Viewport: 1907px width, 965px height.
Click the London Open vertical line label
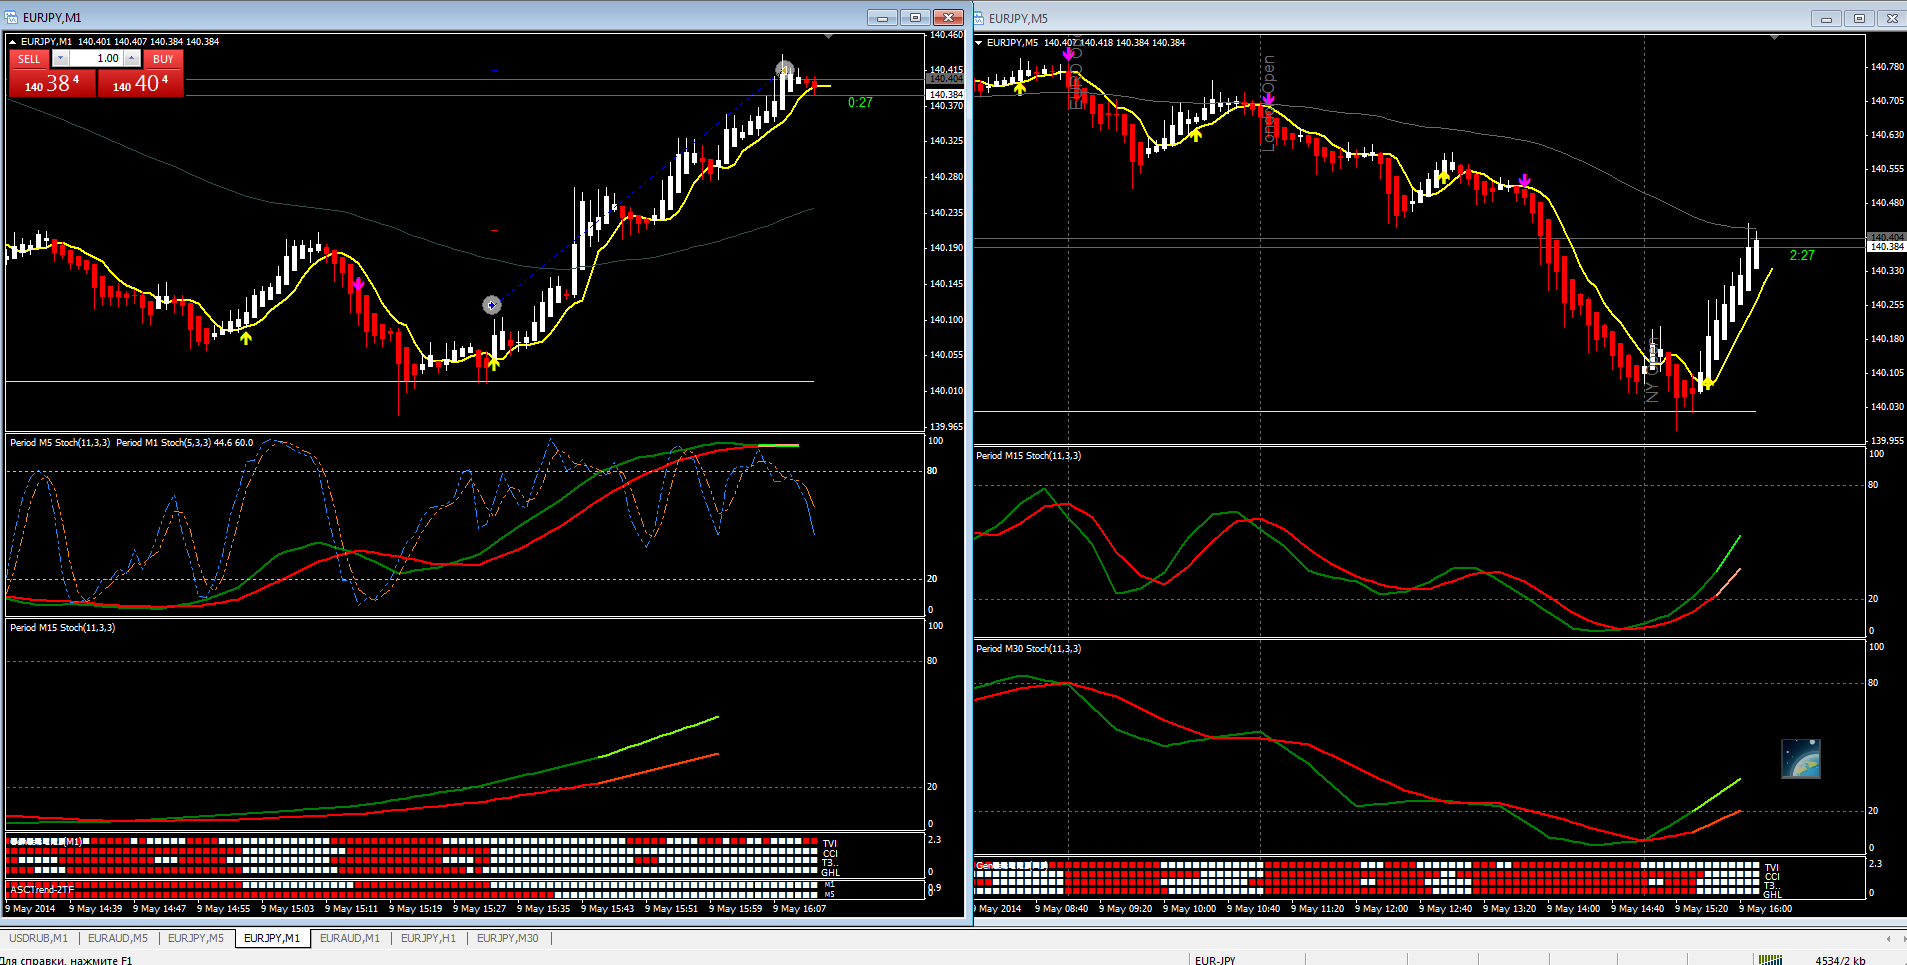(1268, 102)
